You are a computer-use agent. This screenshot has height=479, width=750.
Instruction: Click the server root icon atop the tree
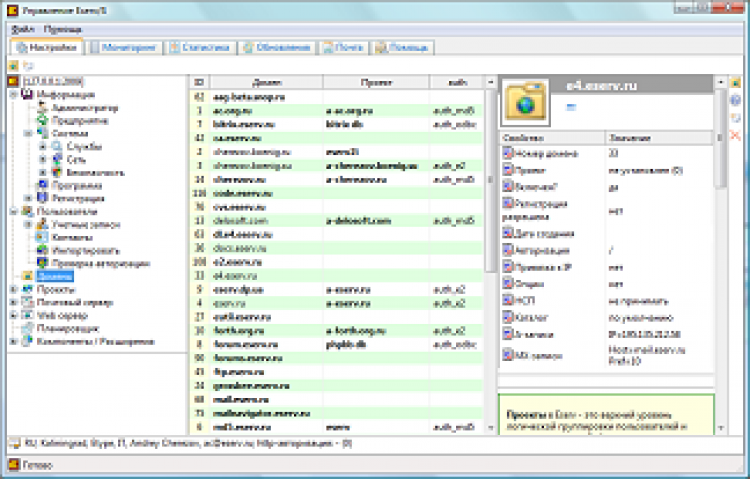click(13, 81)
